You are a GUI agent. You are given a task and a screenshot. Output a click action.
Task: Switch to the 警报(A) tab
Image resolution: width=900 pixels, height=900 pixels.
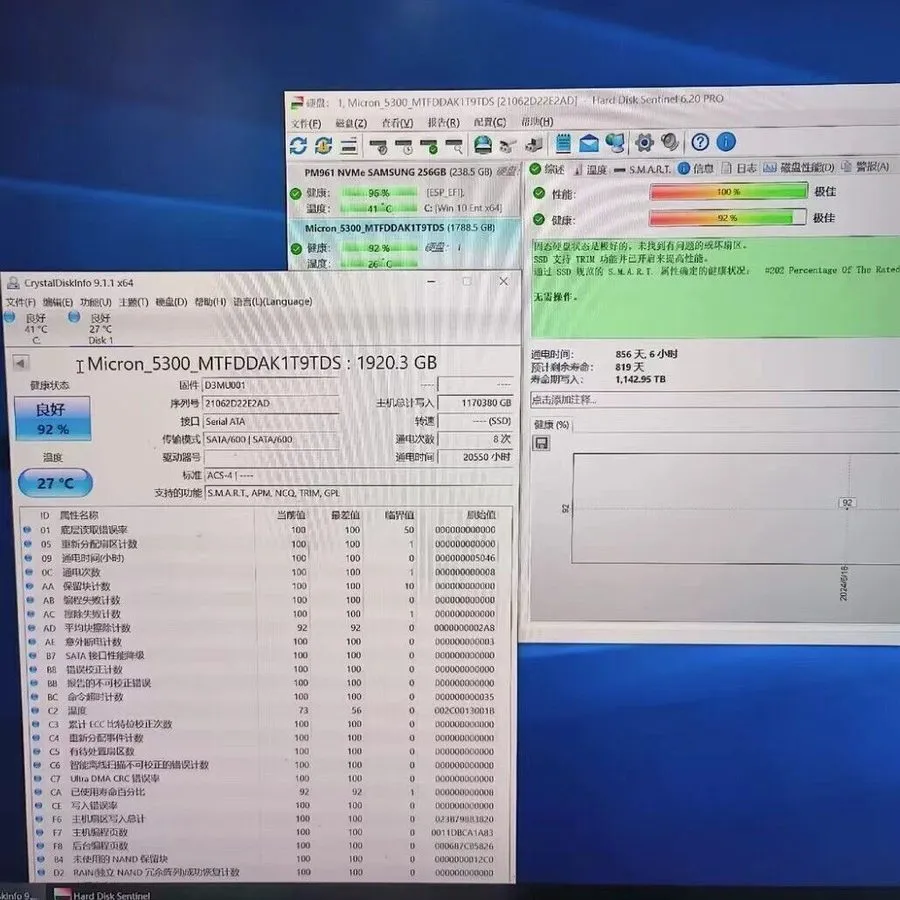pyautogui.click(x=866, y=166)
